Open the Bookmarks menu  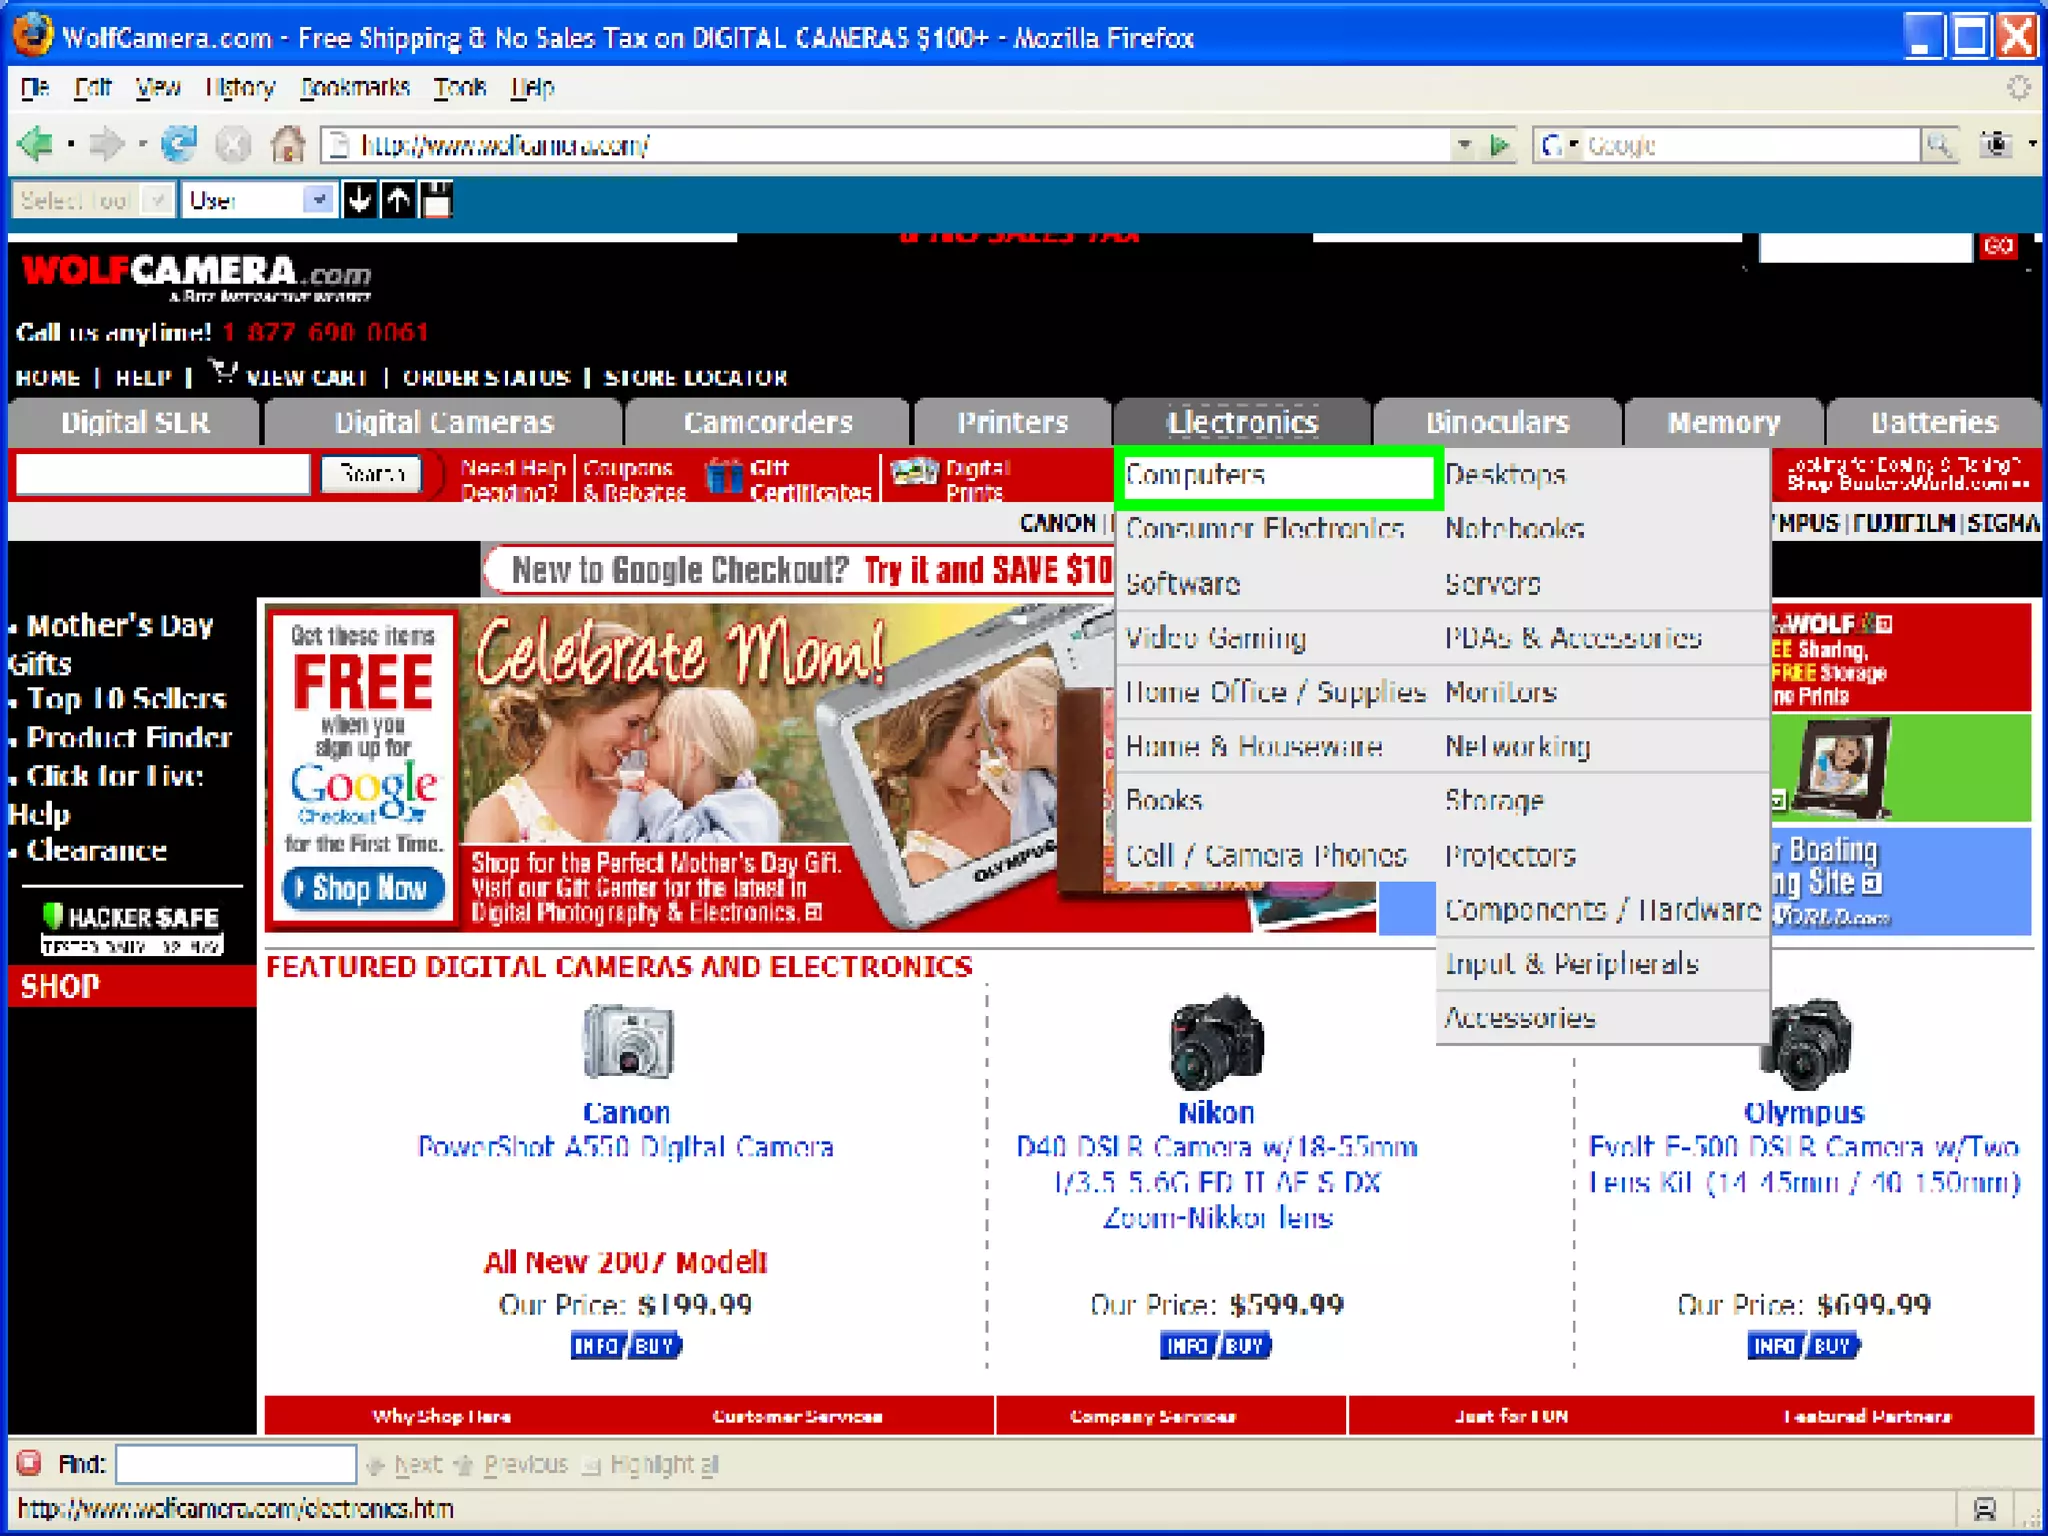click(355, 88)
